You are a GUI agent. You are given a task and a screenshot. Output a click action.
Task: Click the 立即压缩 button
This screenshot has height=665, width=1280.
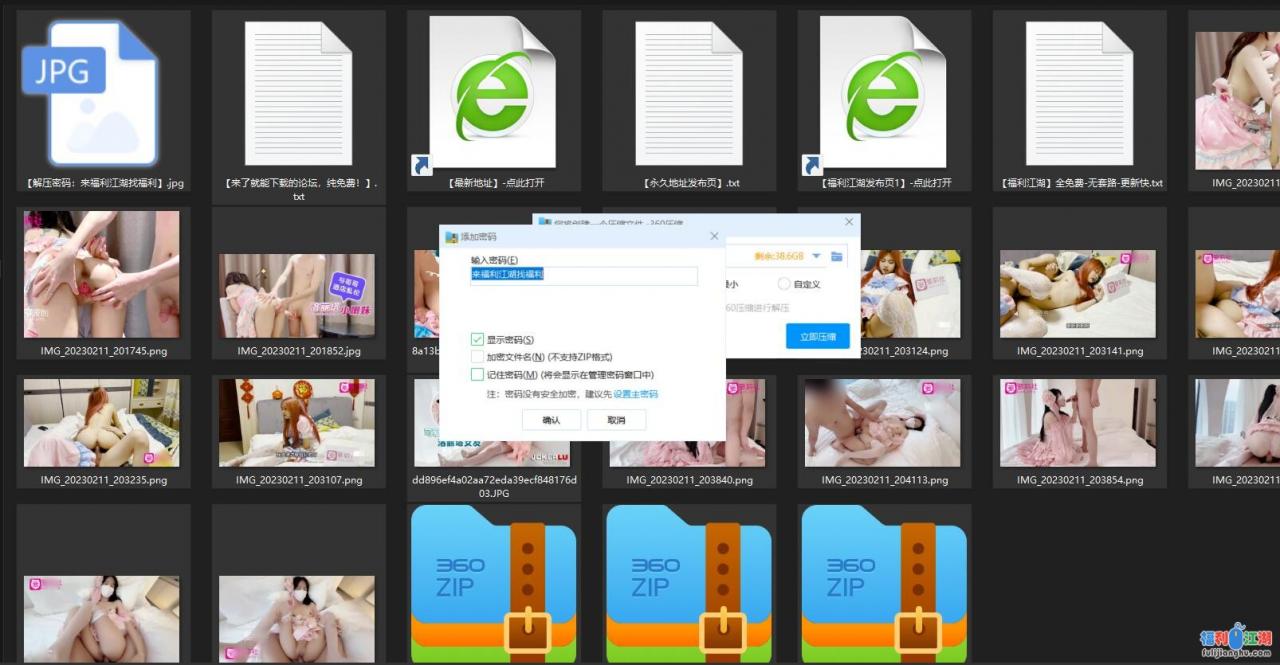tap(817, 337)
